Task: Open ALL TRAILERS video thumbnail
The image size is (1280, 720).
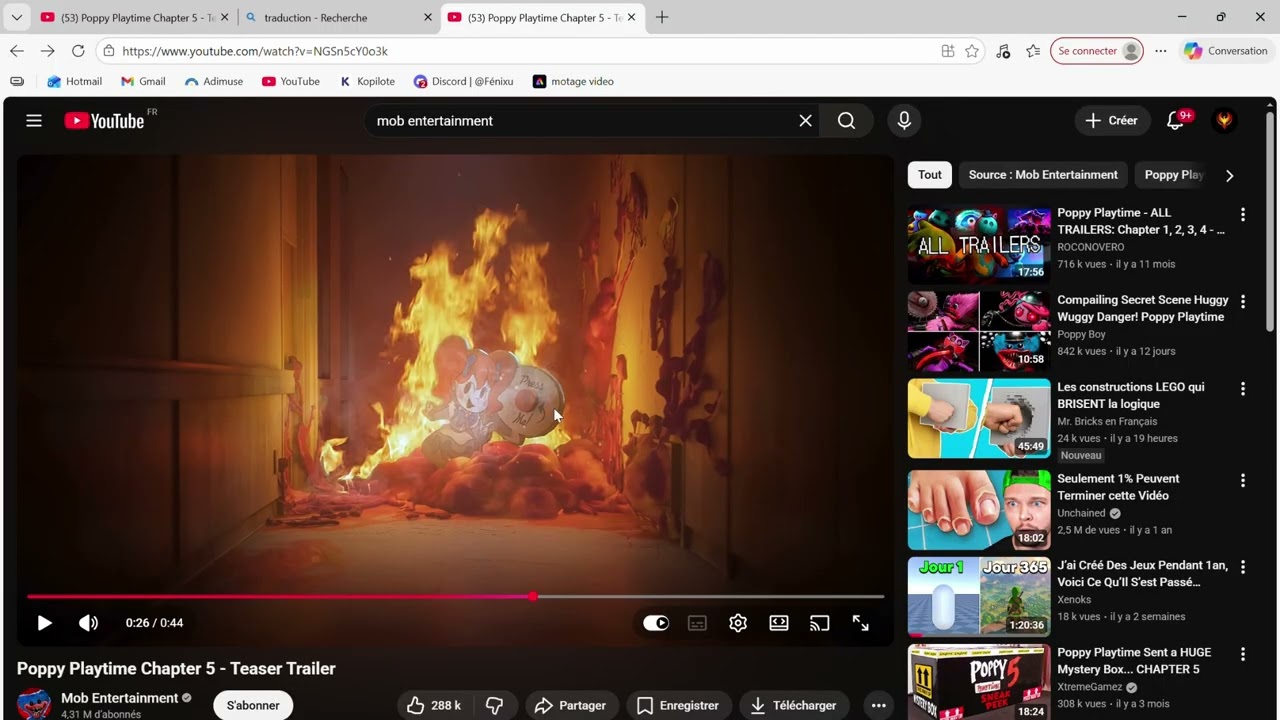Action: pos(979,244)
